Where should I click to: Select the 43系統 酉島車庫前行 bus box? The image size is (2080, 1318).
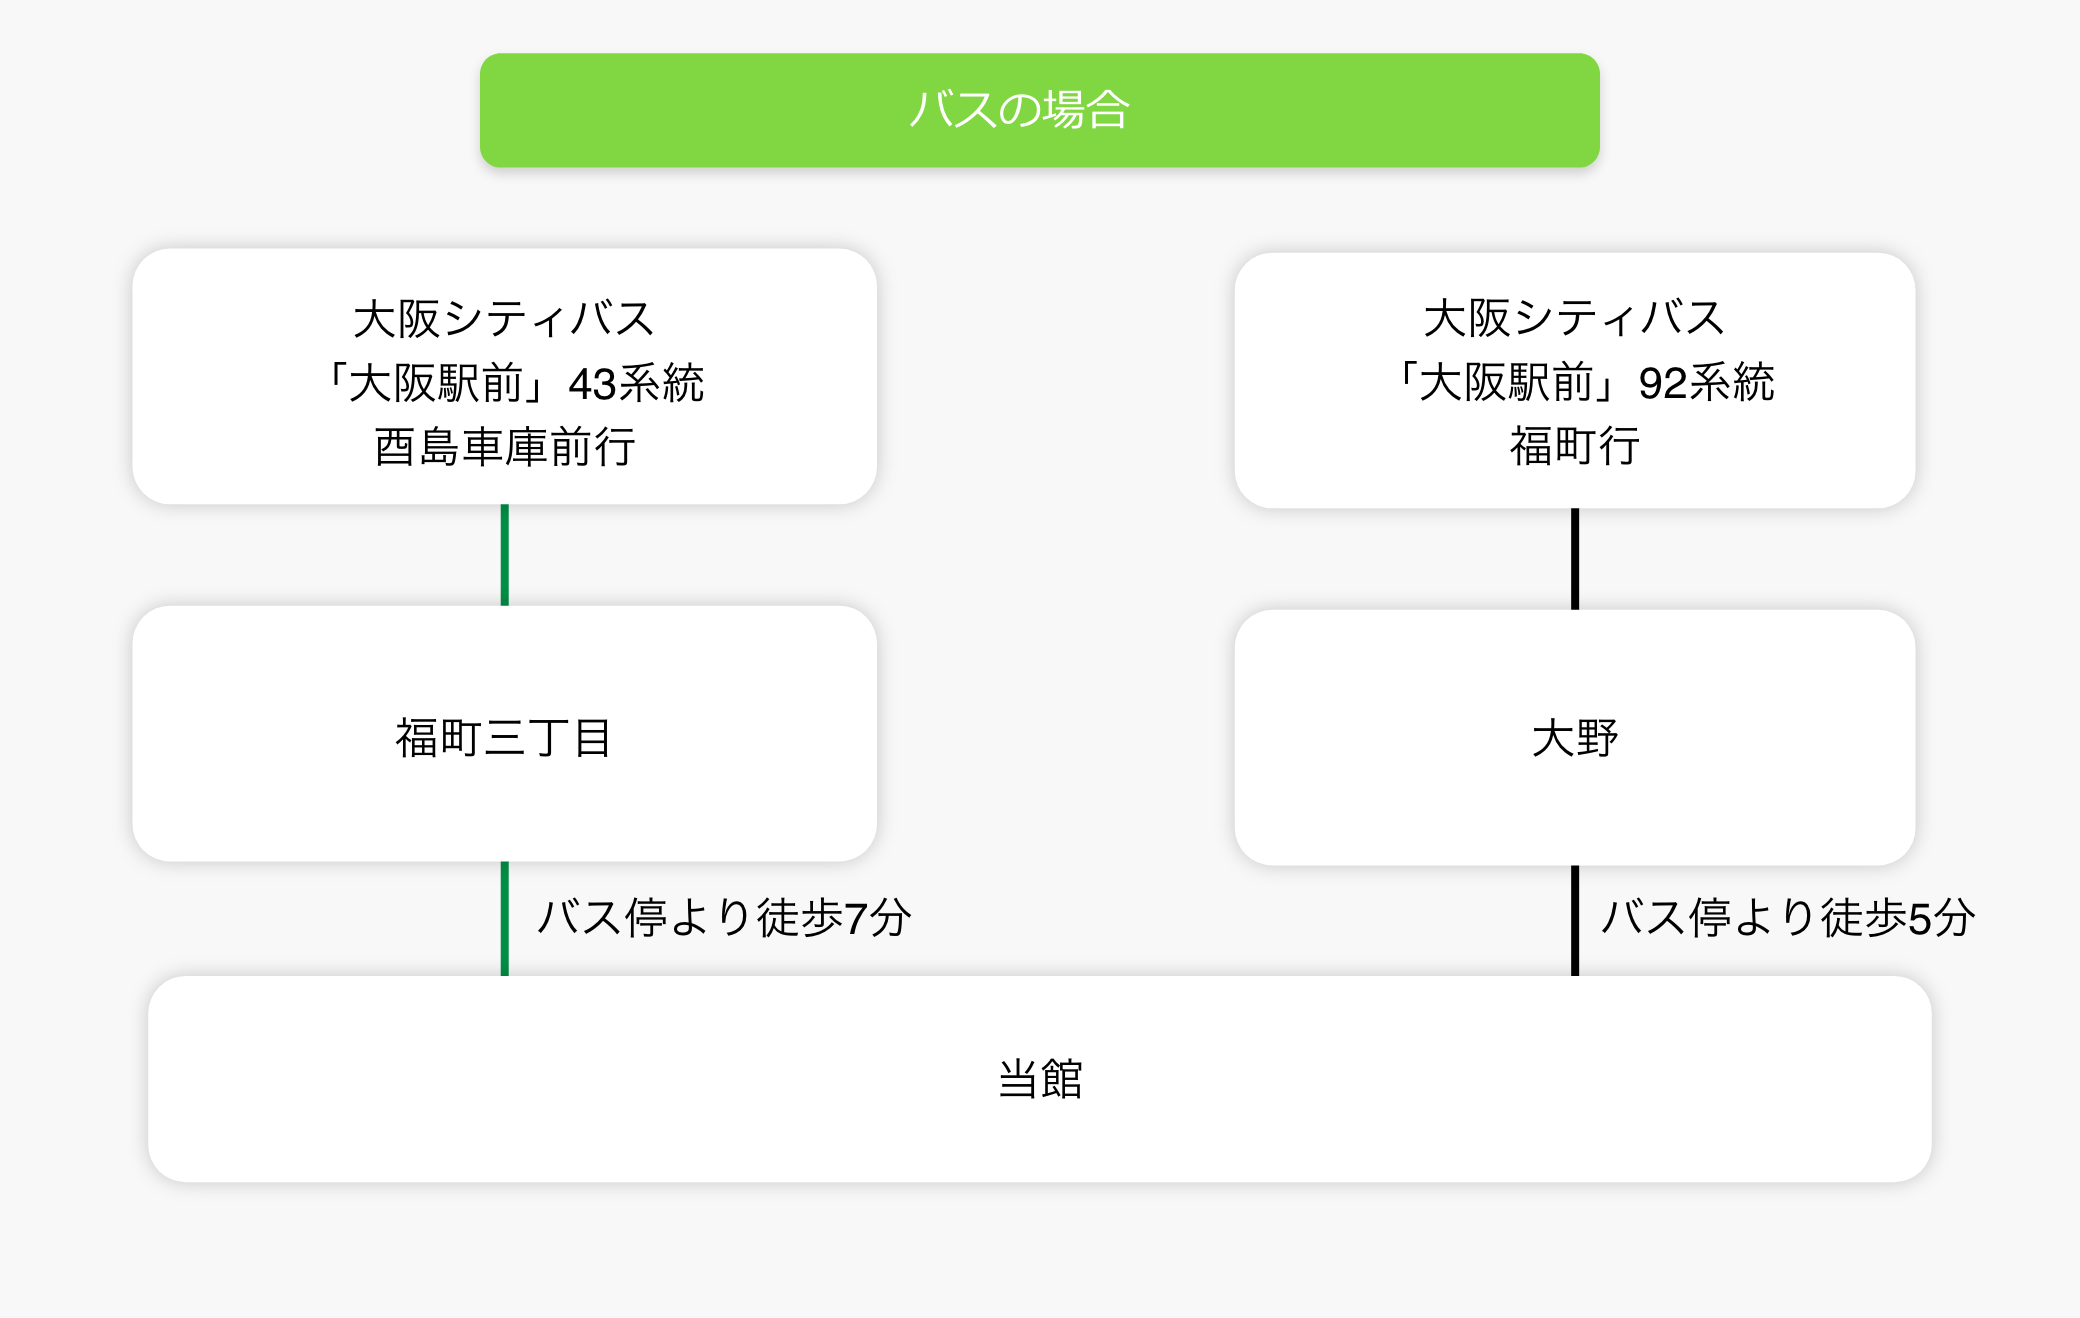[504, 376]
